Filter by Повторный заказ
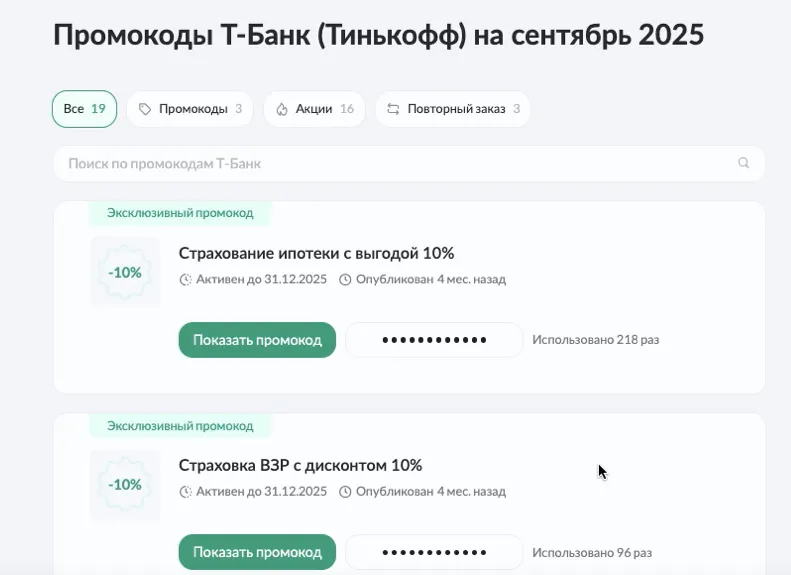The image size is (791, 575). 453,109
